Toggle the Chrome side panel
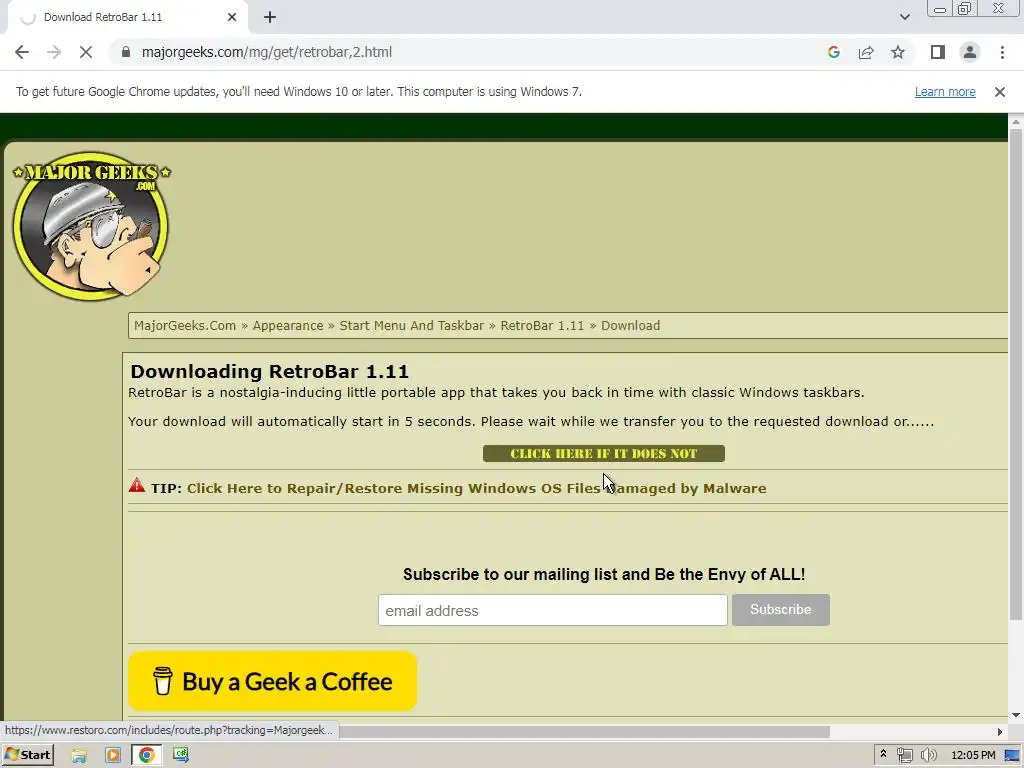Image resolution: width=1024 pixels, height=768 pixels. pos(938,52)
